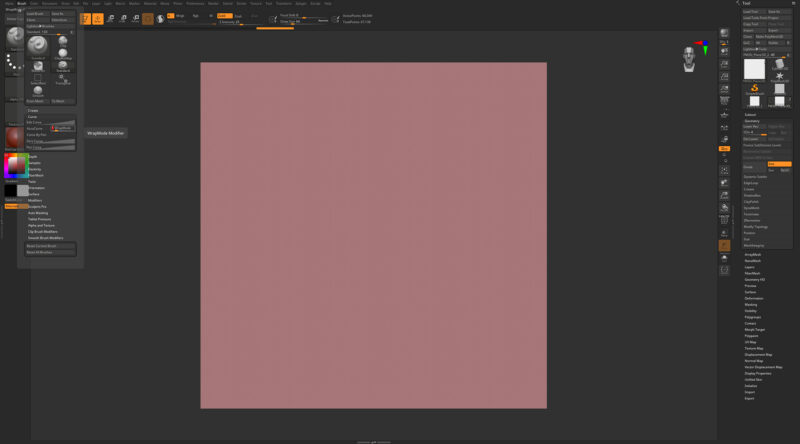Adjust the Z Intensity slider
The height and width of the screenshot is (444, 800).
243,22
